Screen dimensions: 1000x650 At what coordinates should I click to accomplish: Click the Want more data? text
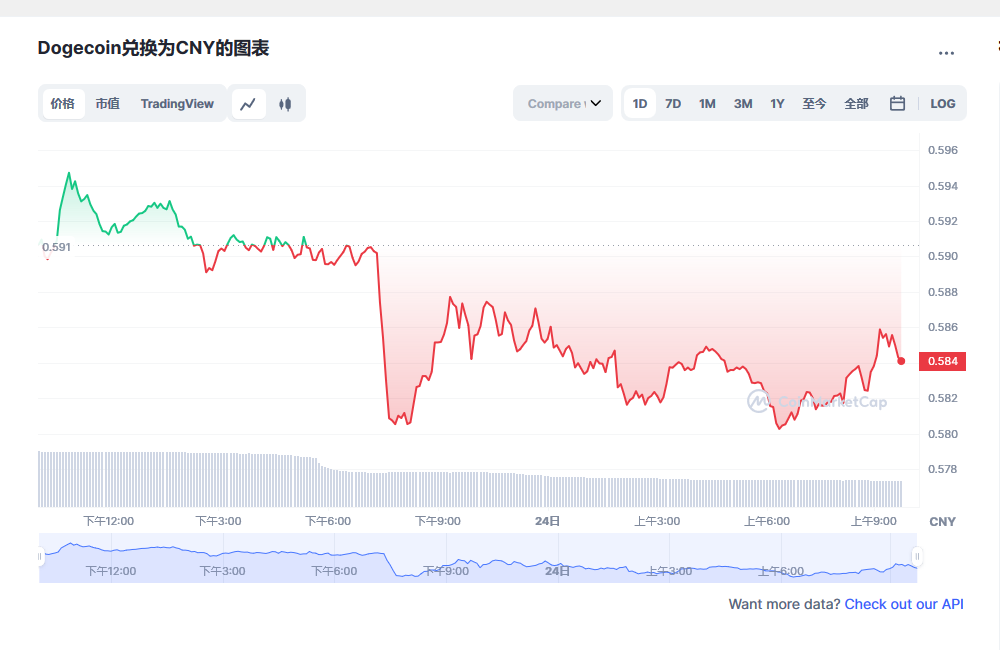[784, 604]
